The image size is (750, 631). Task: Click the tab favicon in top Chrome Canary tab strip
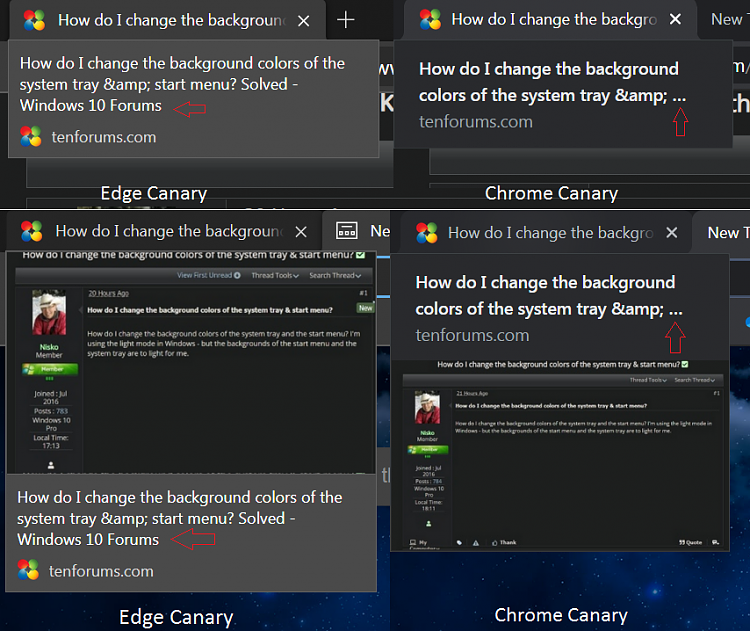(430, 20)
